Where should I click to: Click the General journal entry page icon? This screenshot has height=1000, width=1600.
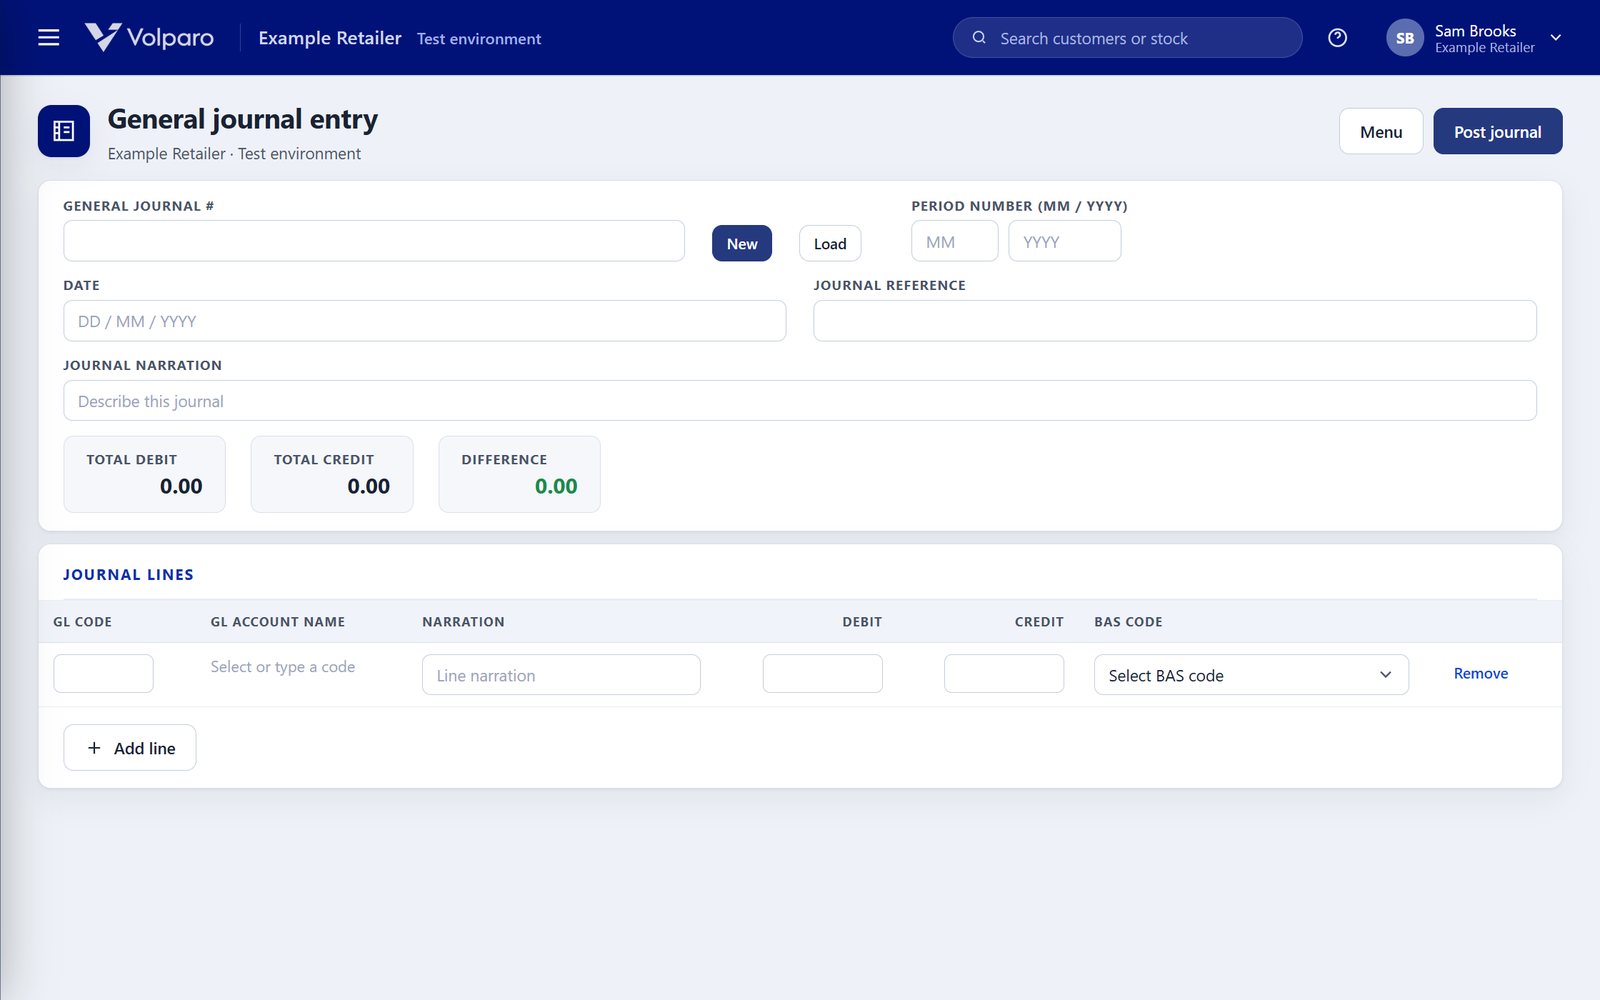[64, 131]
